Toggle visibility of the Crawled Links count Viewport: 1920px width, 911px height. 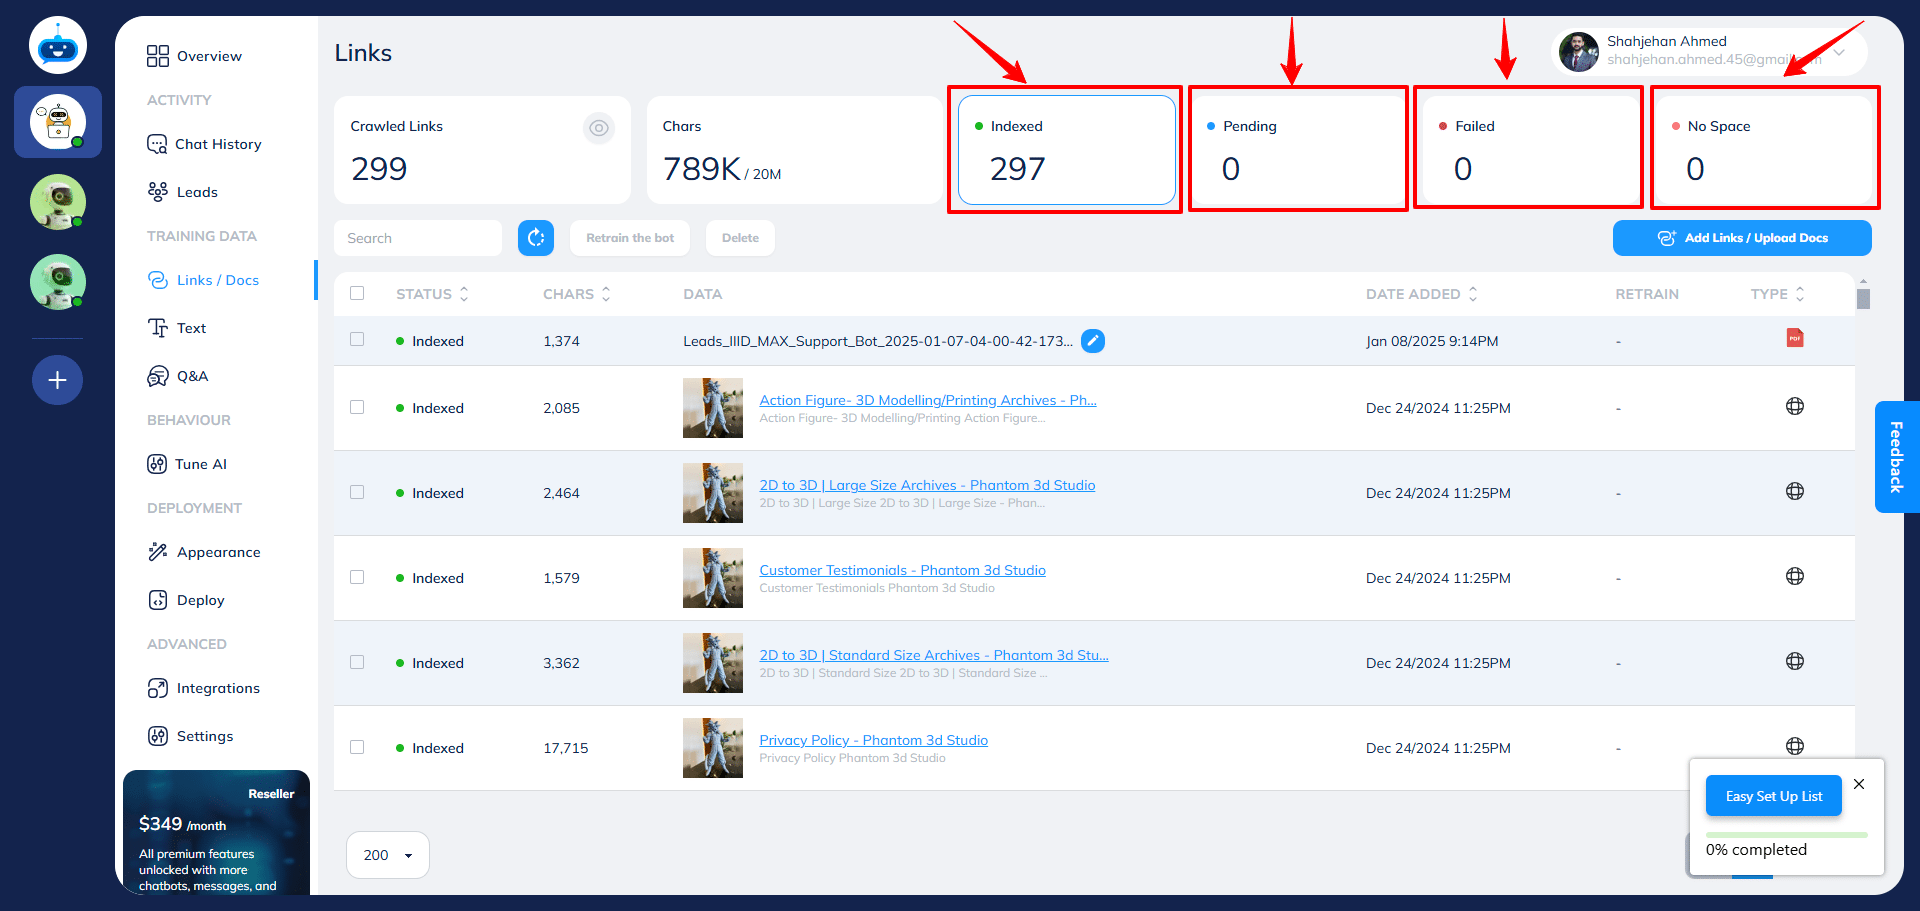pos(599,128)
